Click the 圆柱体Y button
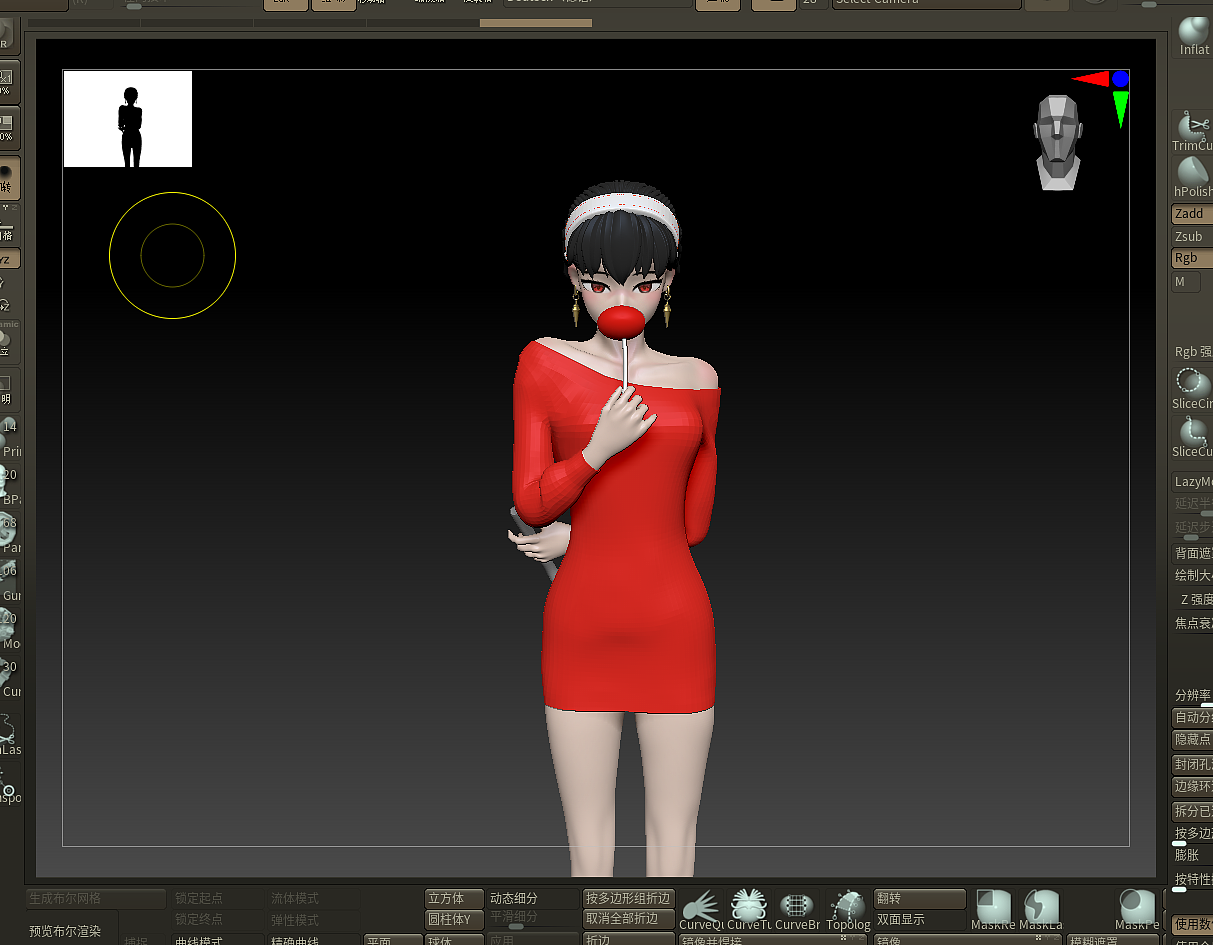The width and height of the screenshot is (1213, 945). [x=453, y=919]
